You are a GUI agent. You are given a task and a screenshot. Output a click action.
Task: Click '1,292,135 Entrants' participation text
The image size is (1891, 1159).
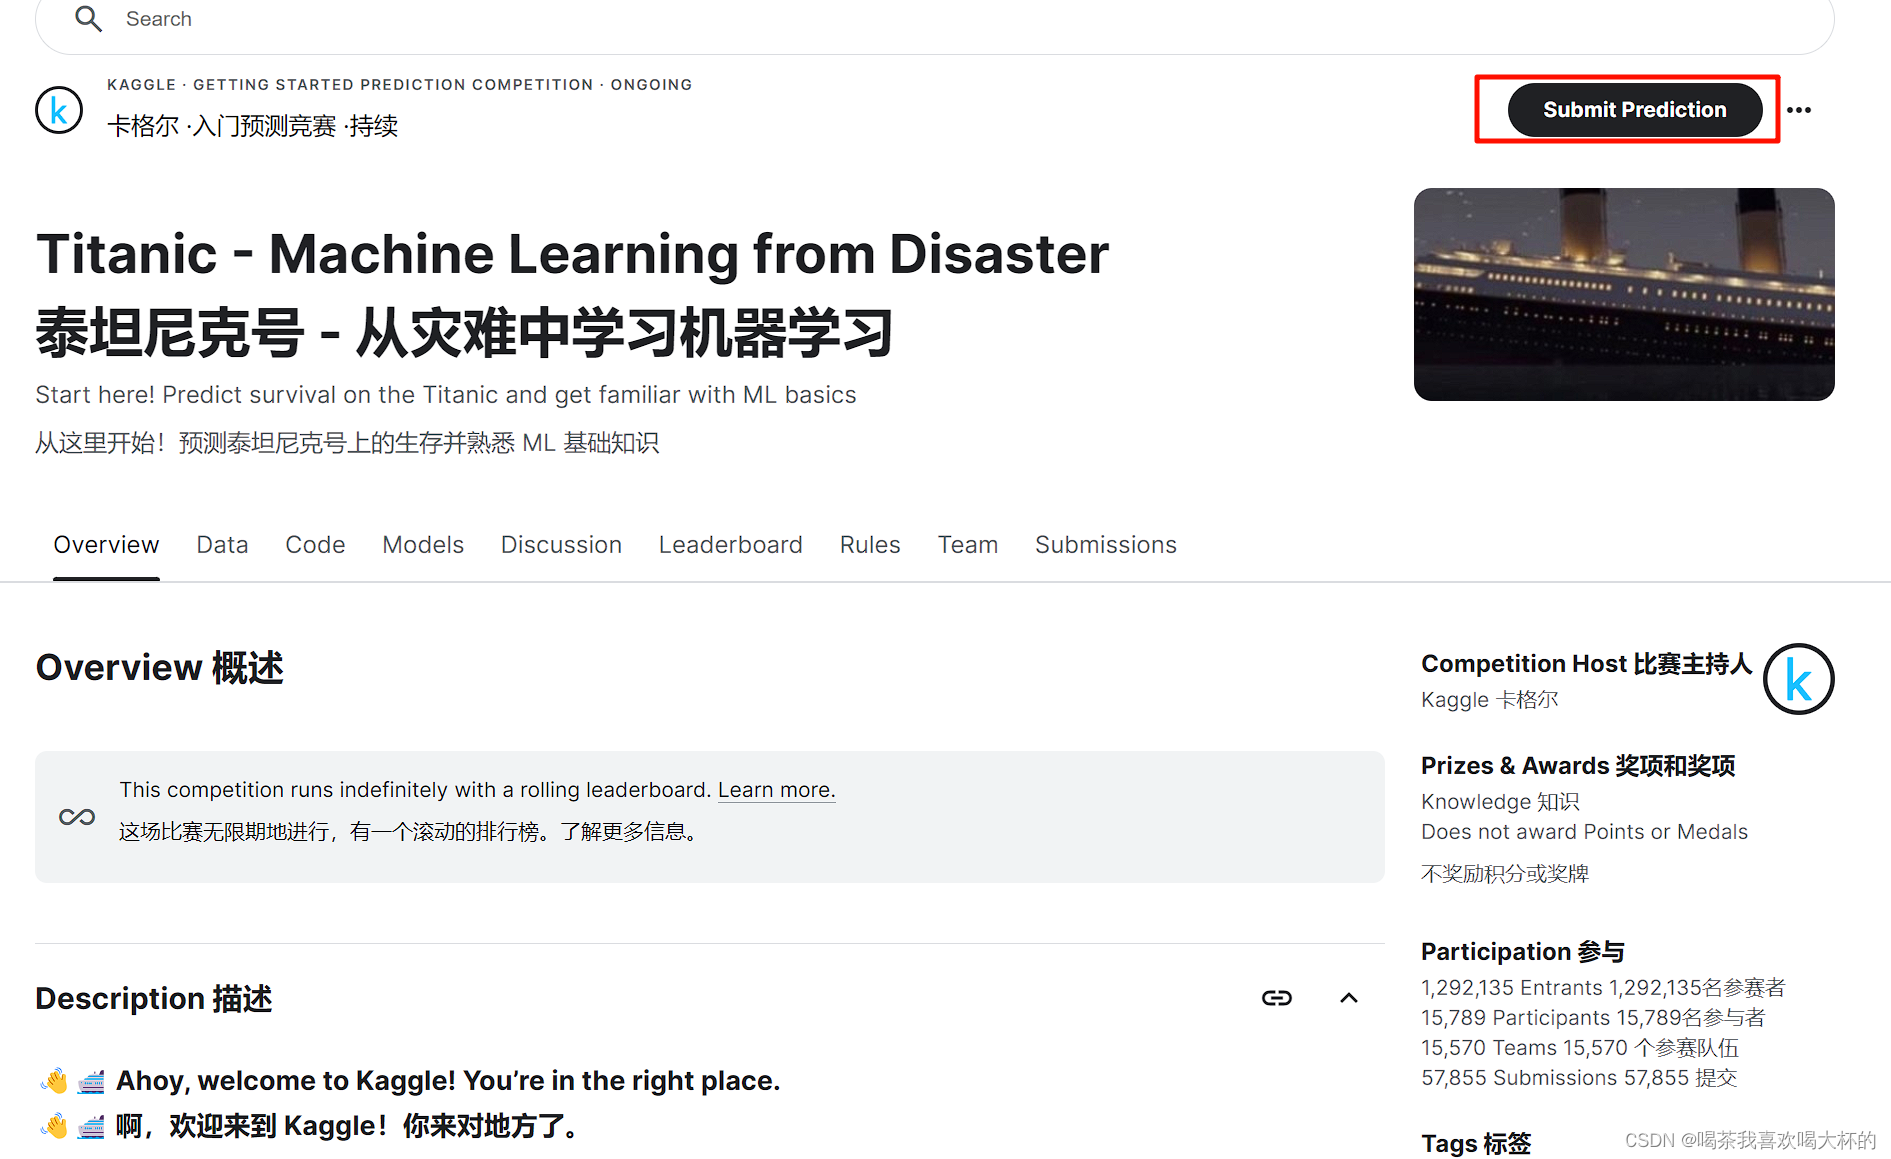point(1511,988)
